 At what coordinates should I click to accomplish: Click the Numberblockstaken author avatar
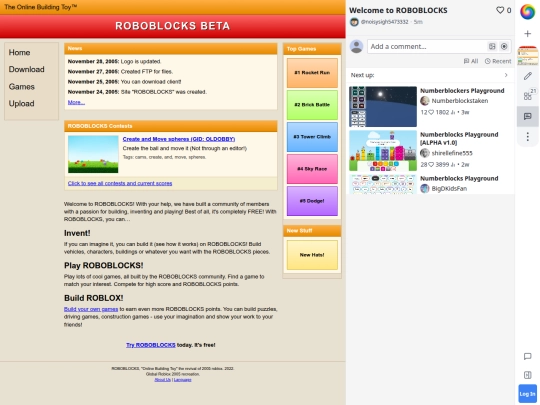[425, 101]
